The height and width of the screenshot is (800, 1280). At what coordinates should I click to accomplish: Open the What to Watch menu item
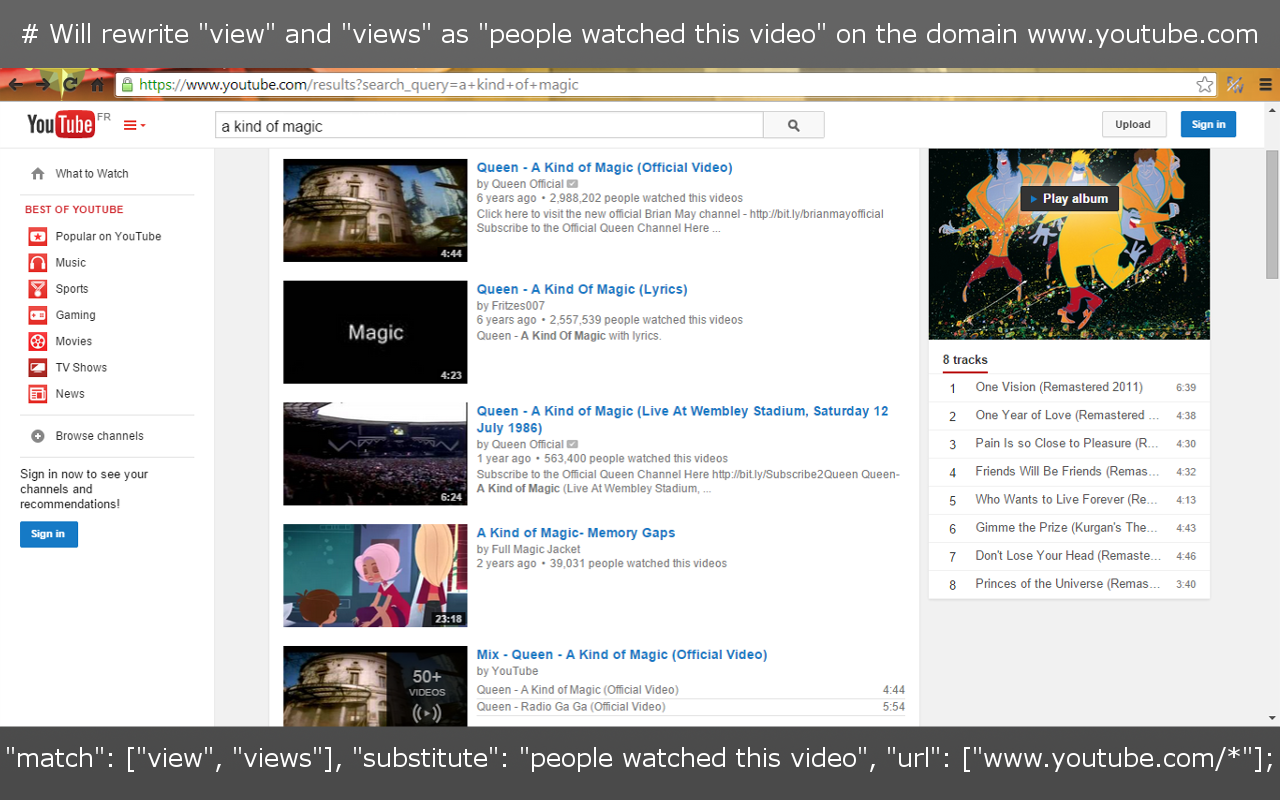pos(92,174)
